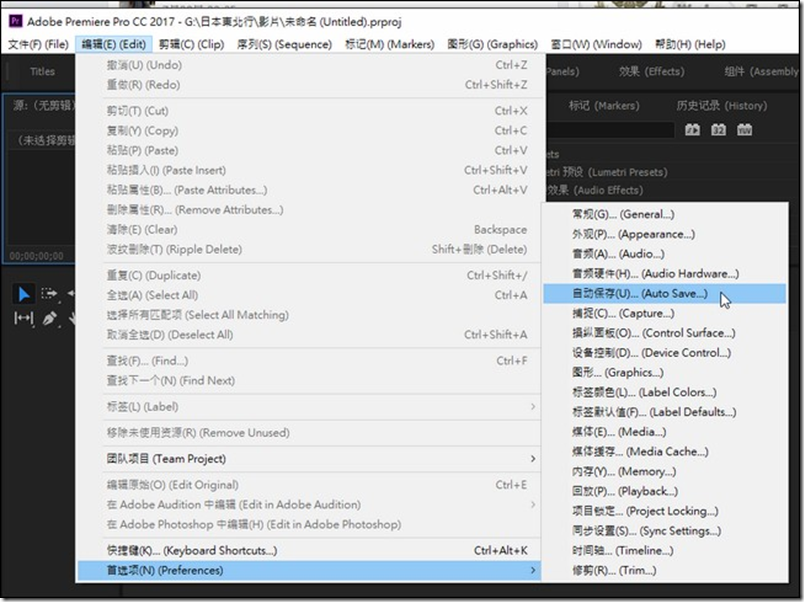Choose Auto Save preferences
The height and width of the screenshot is (602, 804).
665,294
